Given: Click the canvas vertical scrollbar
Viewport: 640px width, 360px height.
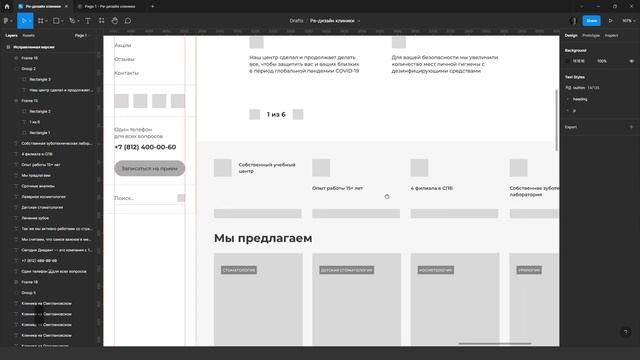Looking at the screenshot, I should [x=556, y=120].
